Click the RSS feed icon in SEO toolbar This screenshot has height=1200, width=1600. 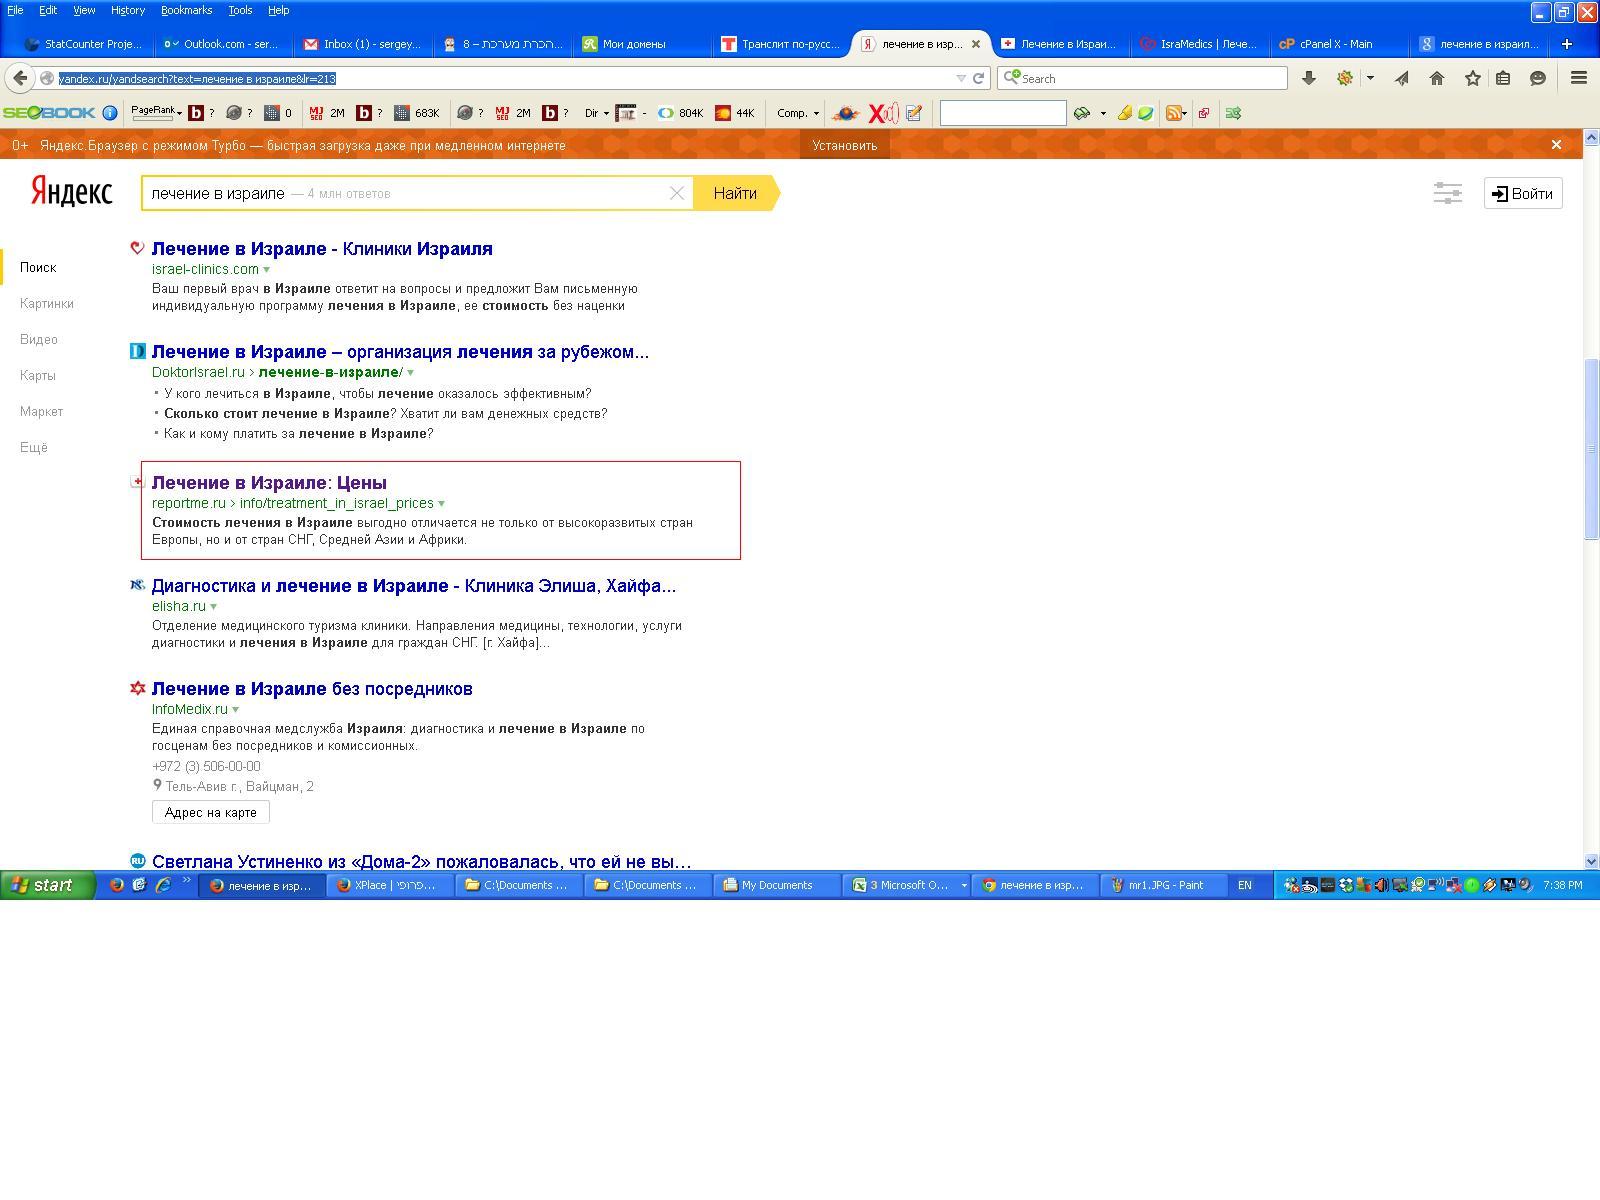click(1172, 113)
